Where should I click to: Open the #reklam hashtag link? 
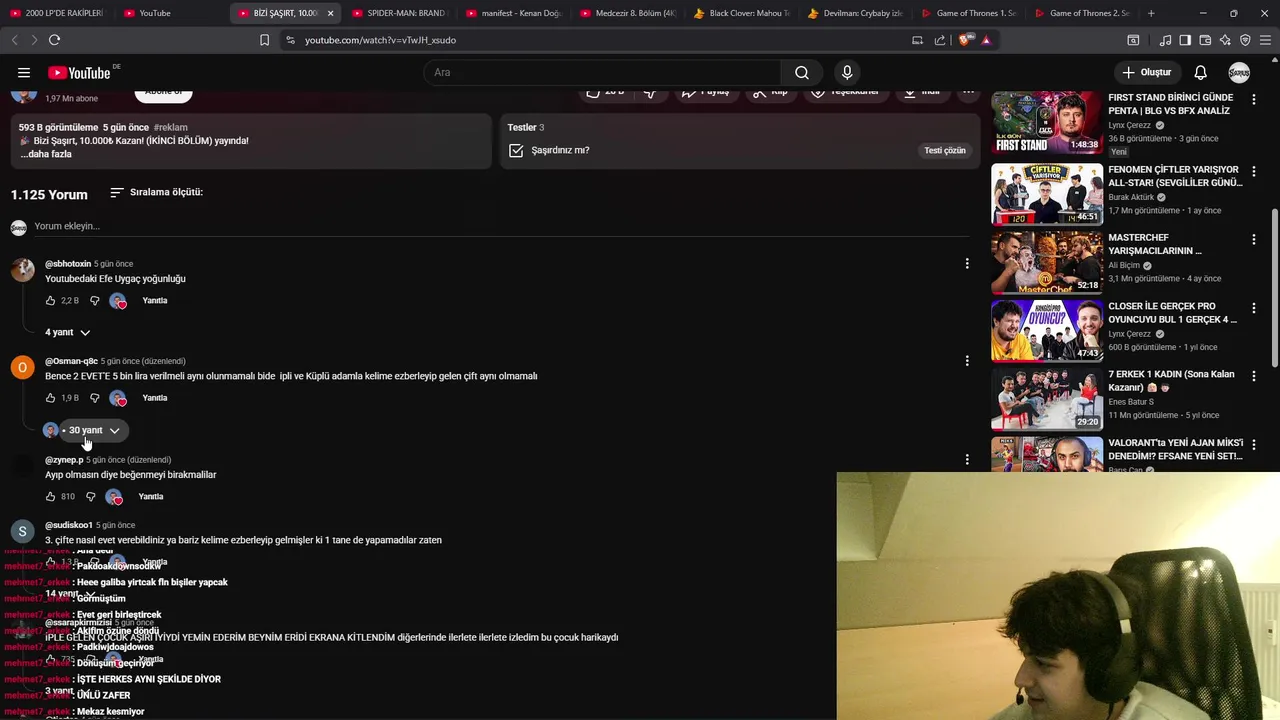171,128
